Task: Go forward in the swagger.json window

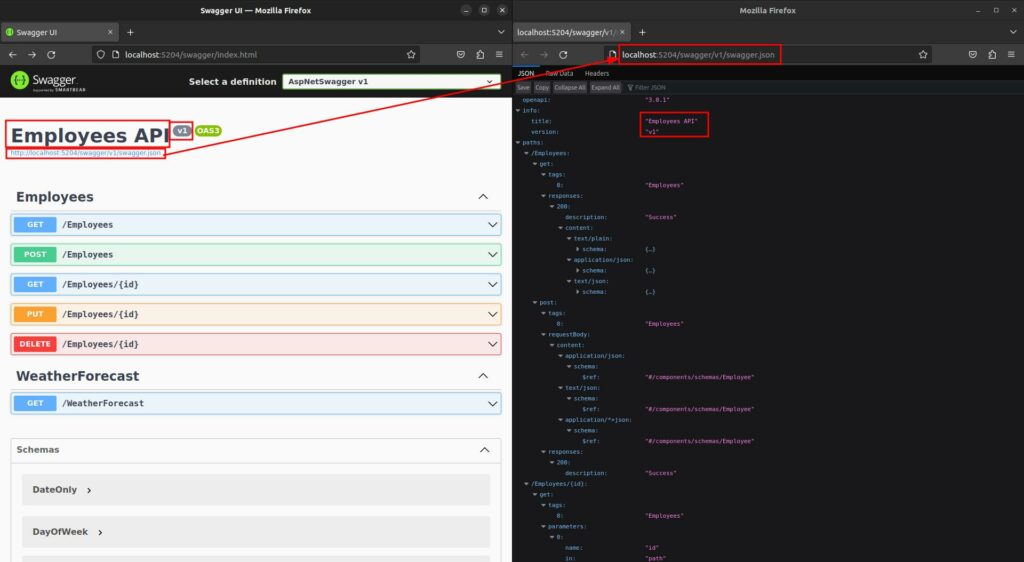Action: (x=544, y=55)
